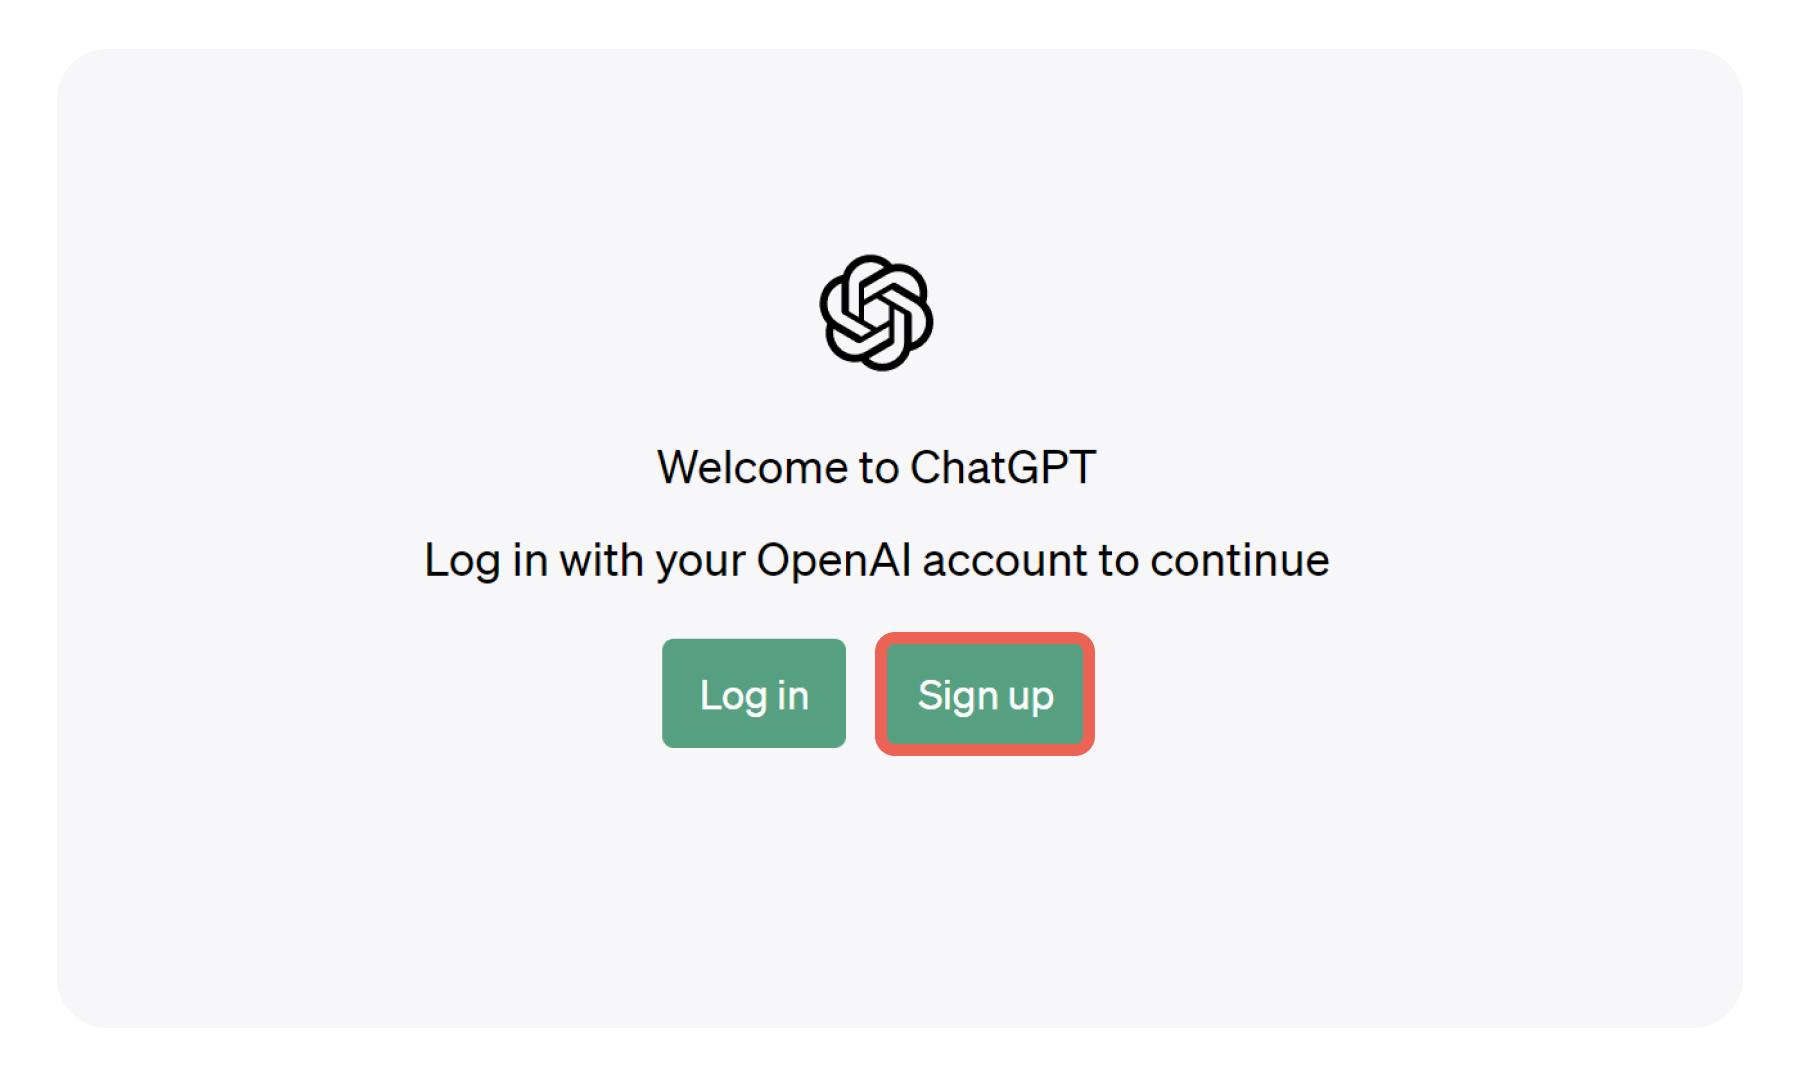The height and width of the screenshot is (1082, 1800).
Task: Click the word account in the subtitle
Action: click(x=1004, y=560)
